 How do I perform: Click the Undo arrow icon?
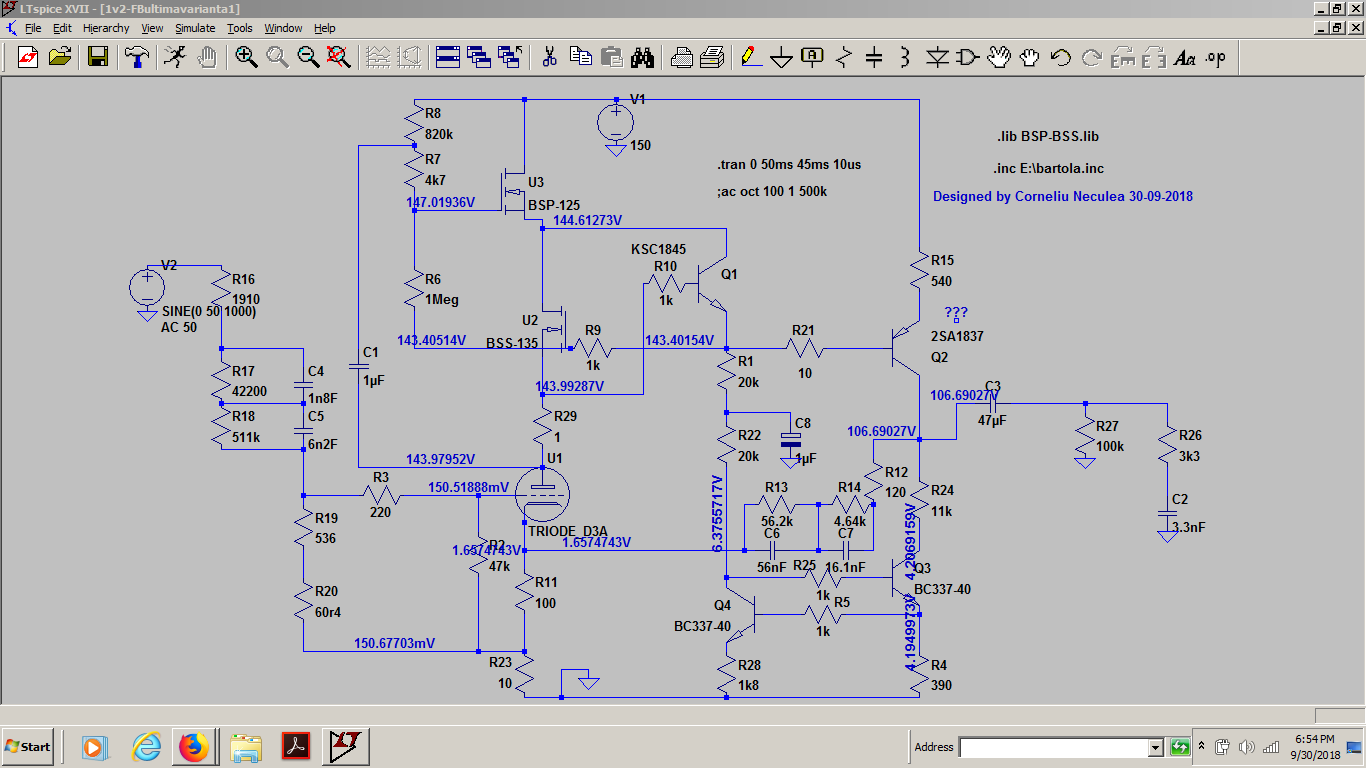coord(1061,57)
